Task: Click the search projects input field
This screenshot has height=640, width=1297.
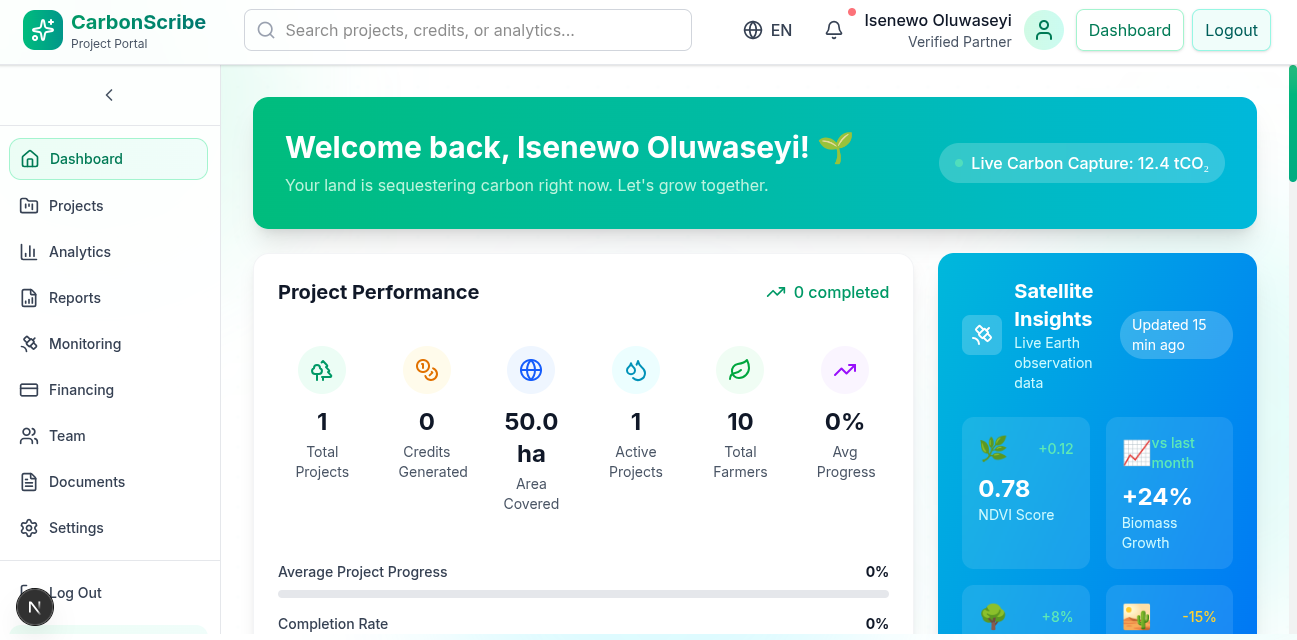Action: click(468, 30)
